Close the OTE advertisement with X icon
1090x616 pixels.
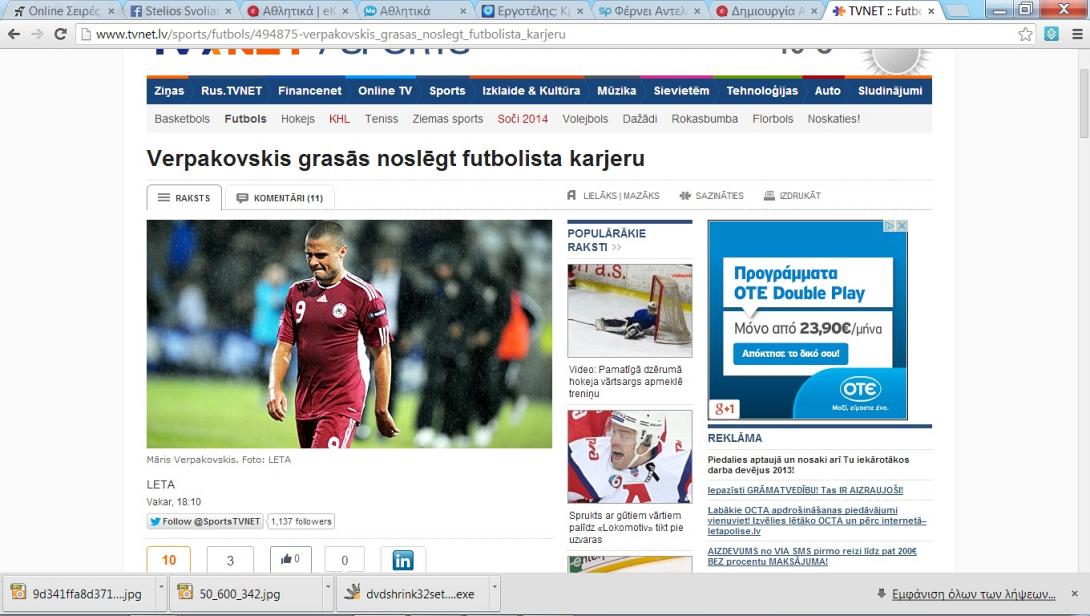click(x=901, y=227)
